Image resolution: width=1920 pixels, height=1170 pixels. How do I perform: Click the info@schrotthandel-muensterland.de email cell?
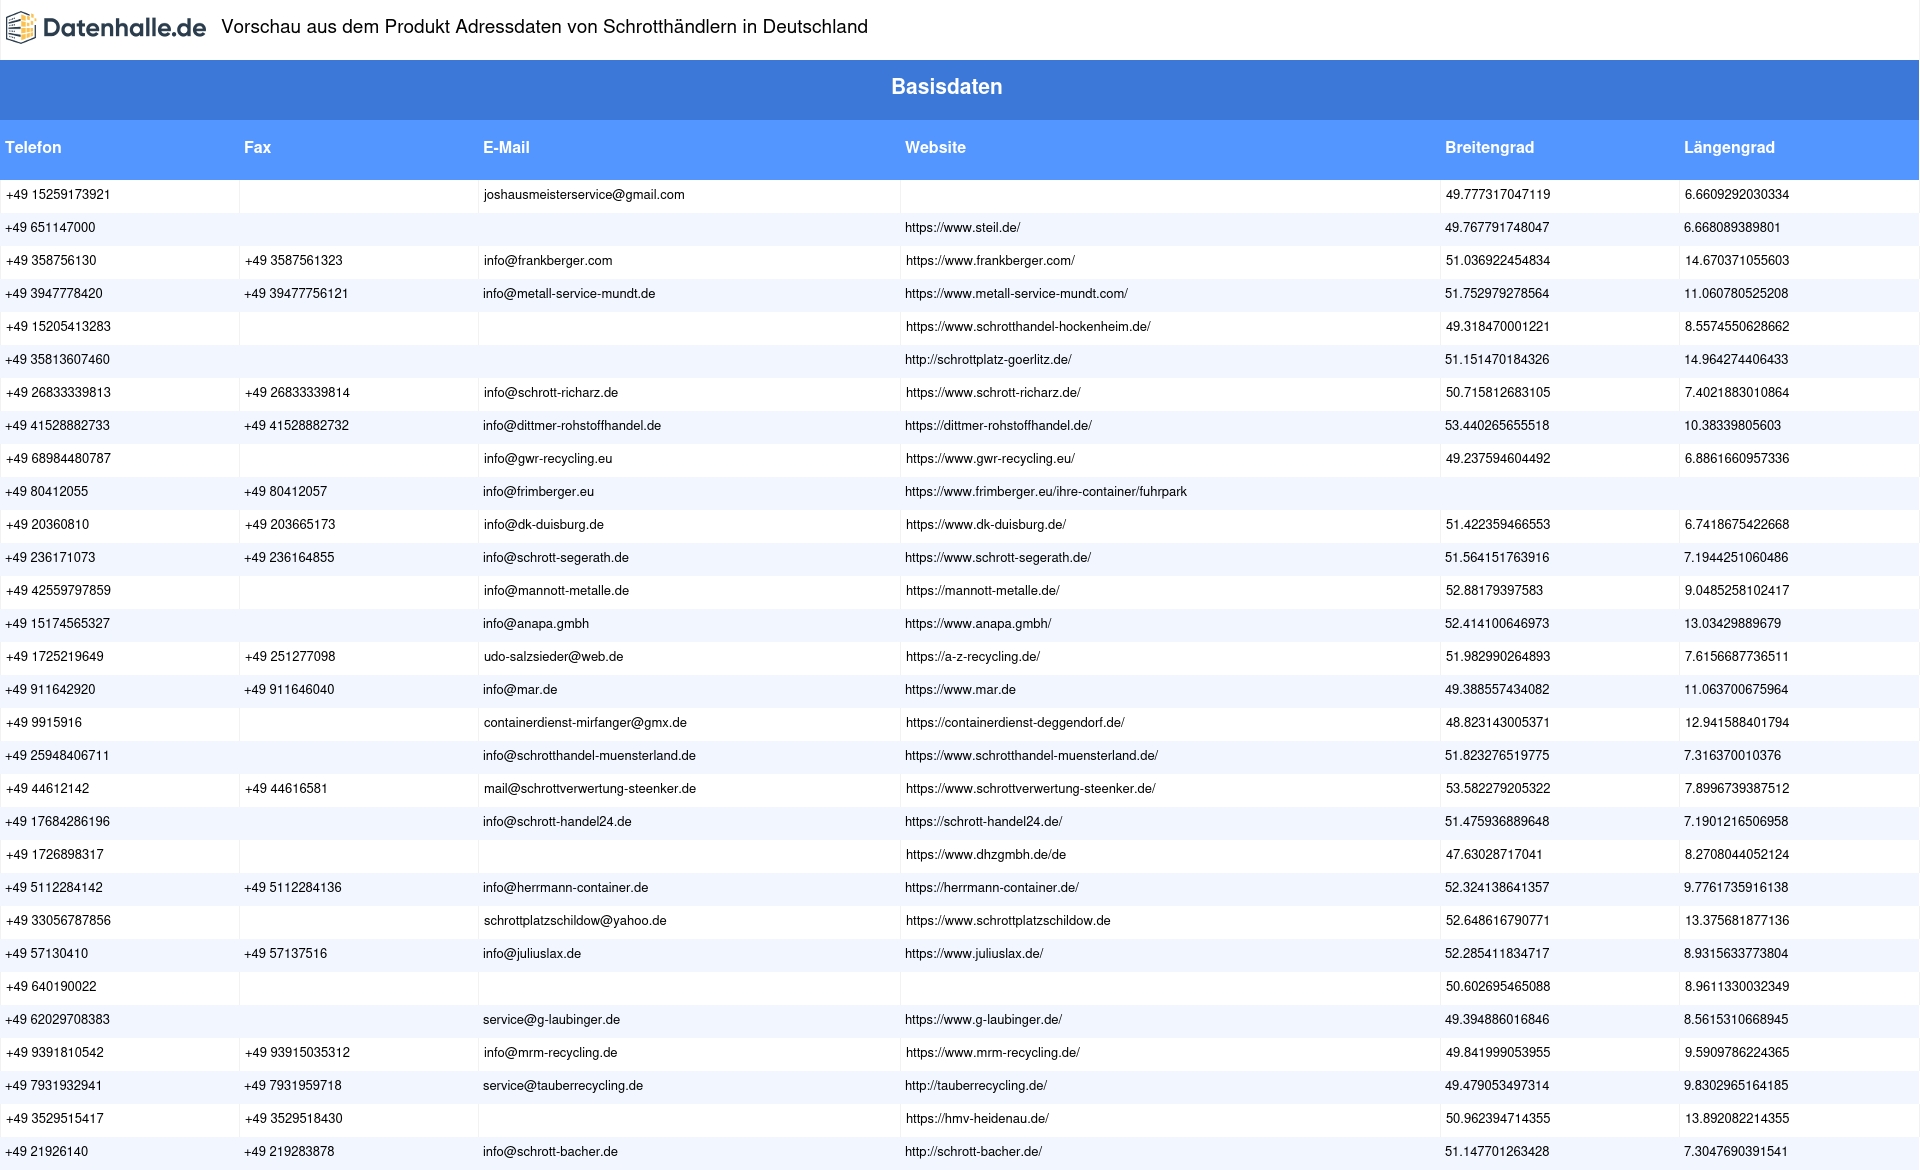point(589,756)
